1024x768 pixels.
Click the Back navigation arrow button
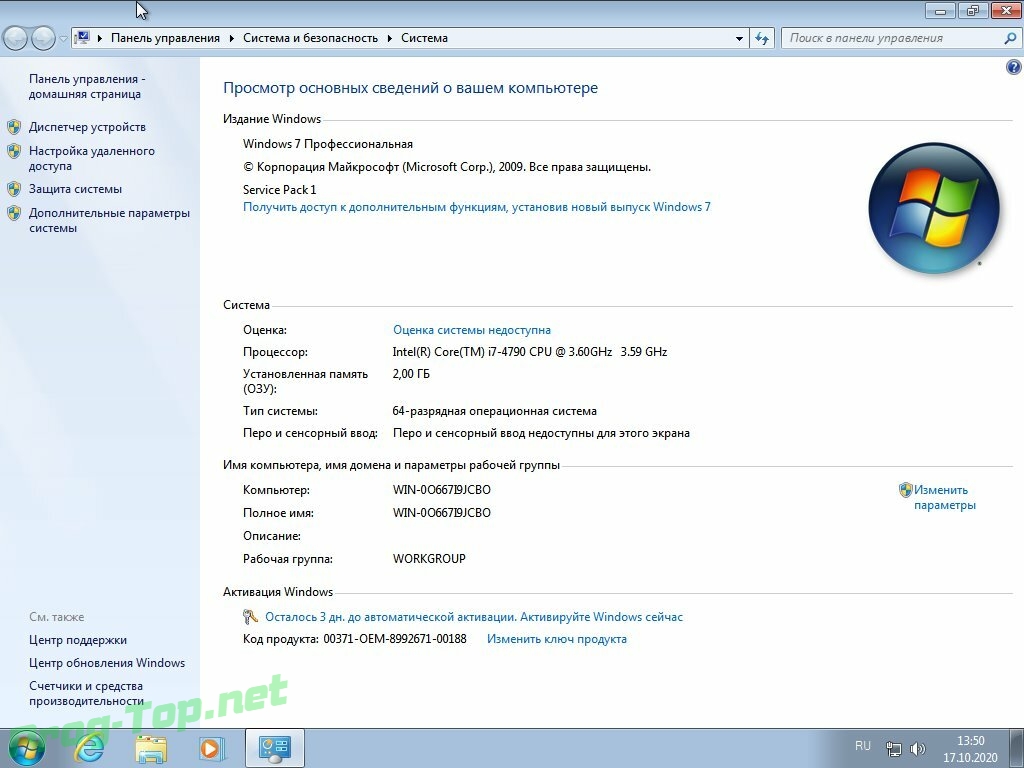click(16, 39)
